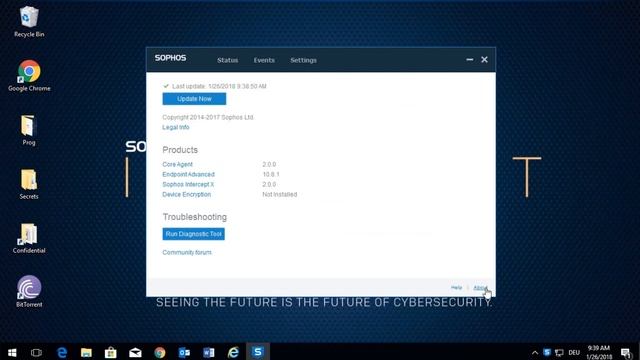
Task: Open File Explorer from the taskbar
Action: pyautogui.click(x=86, y=352)
